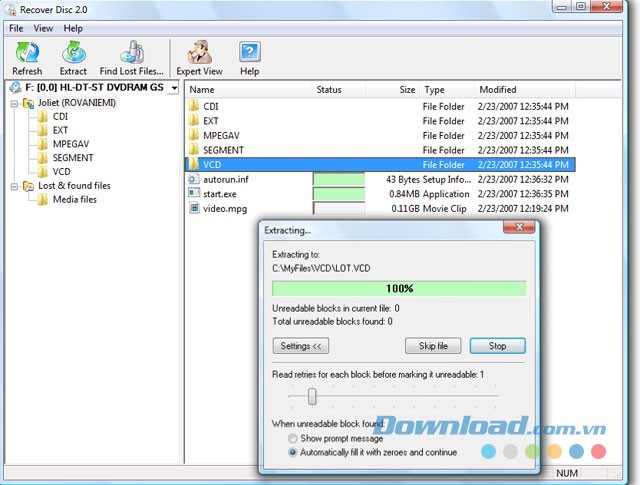640x485 pixels.
Task: Select the start.exe file name
Action: click(x=220, y=194)
